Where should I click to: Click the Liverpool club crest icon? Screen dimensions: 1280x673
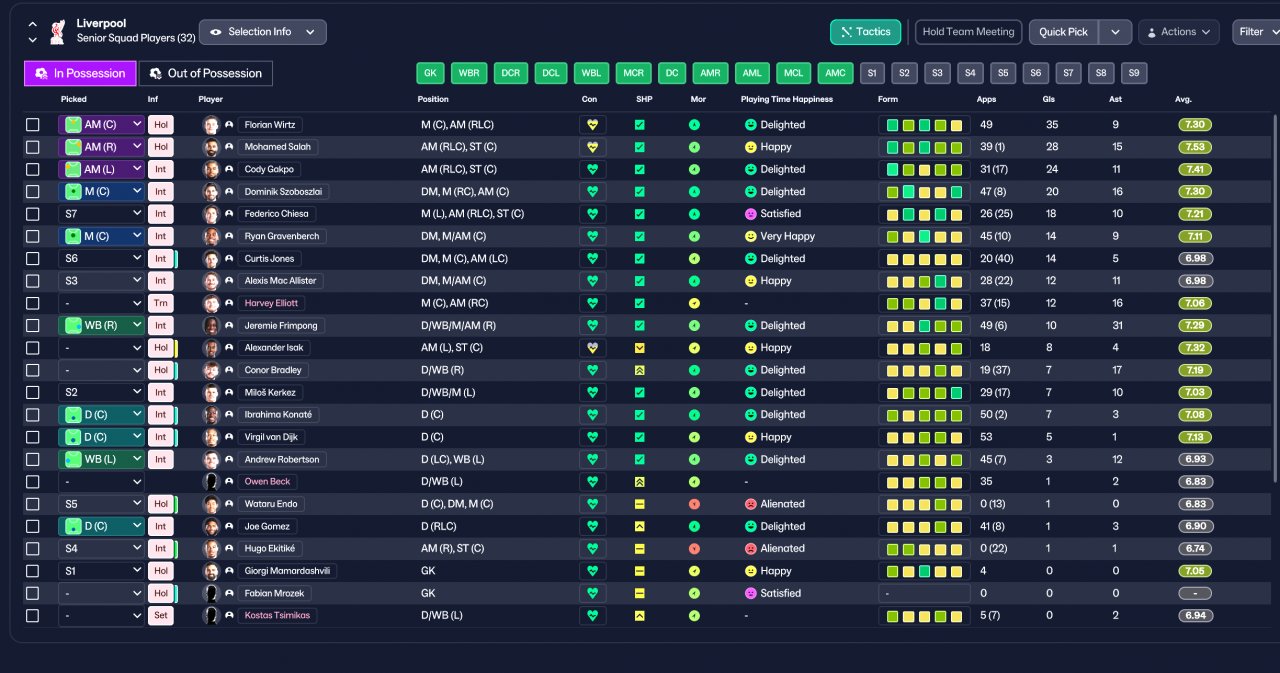pos(59,31)
